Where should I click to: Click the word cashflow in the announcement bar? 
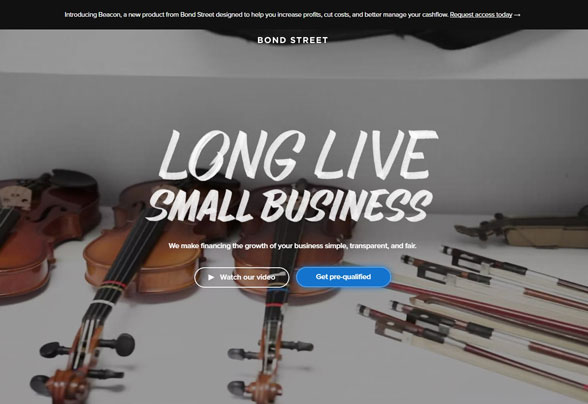pyautogui.click(x=435, y=15)
